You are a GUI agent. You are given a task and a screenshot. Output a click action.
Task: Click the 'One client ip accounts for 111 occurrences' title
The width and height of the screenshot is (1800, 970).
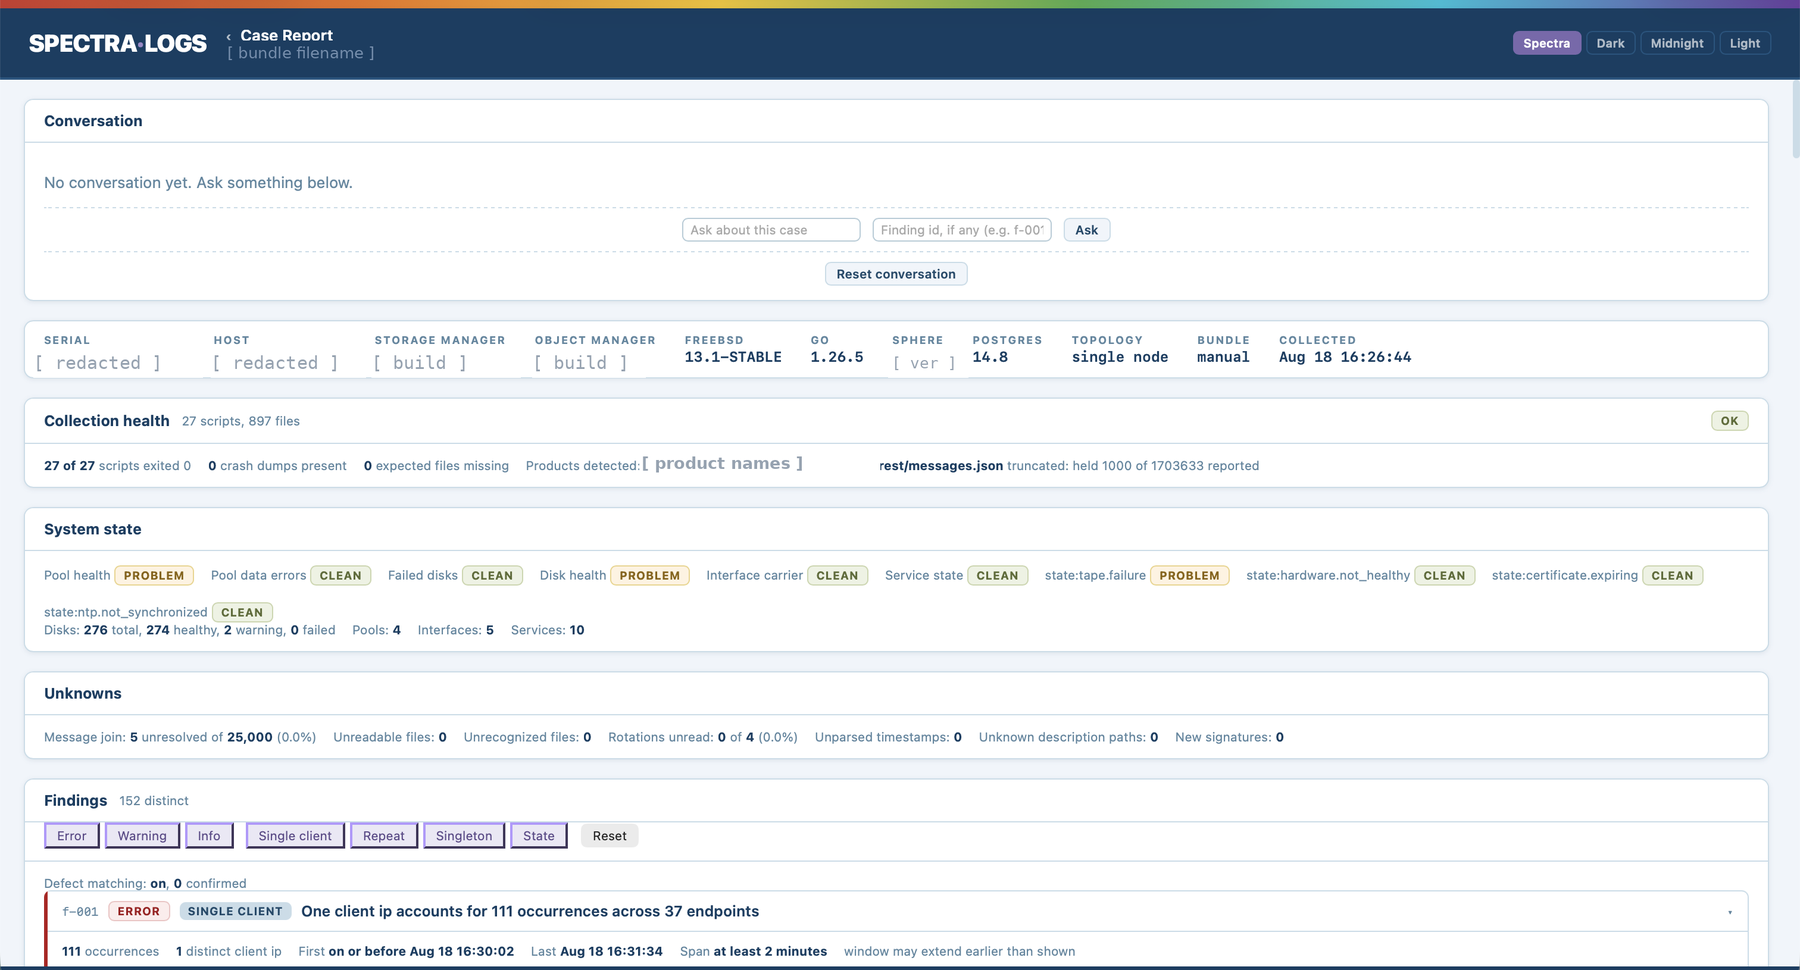530,912
